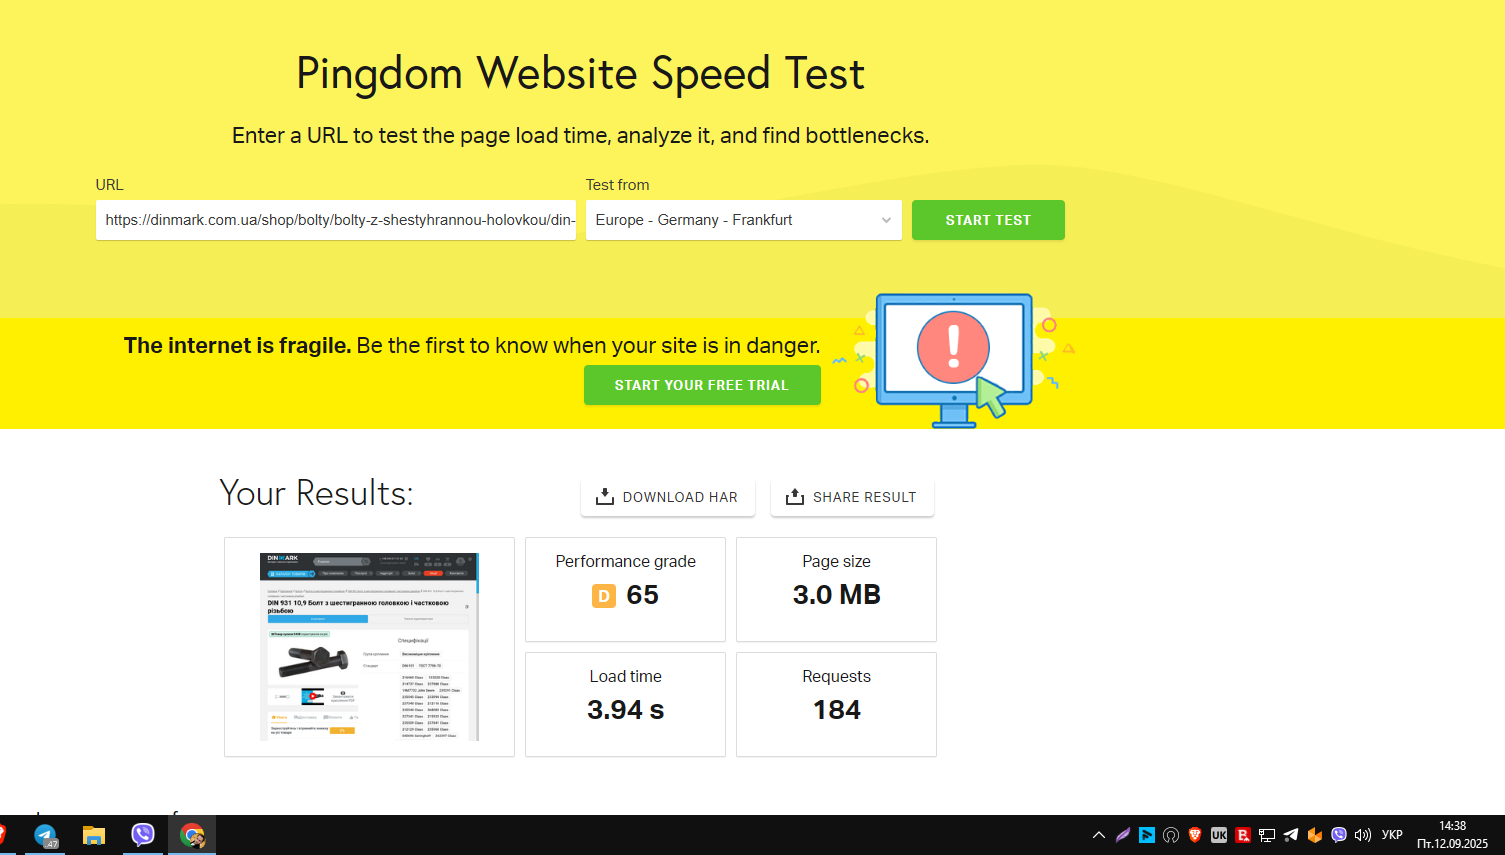Click the Brave icon at taskbar edge
The height and width of the screenshot is (855, 1505).
point(2,835)
